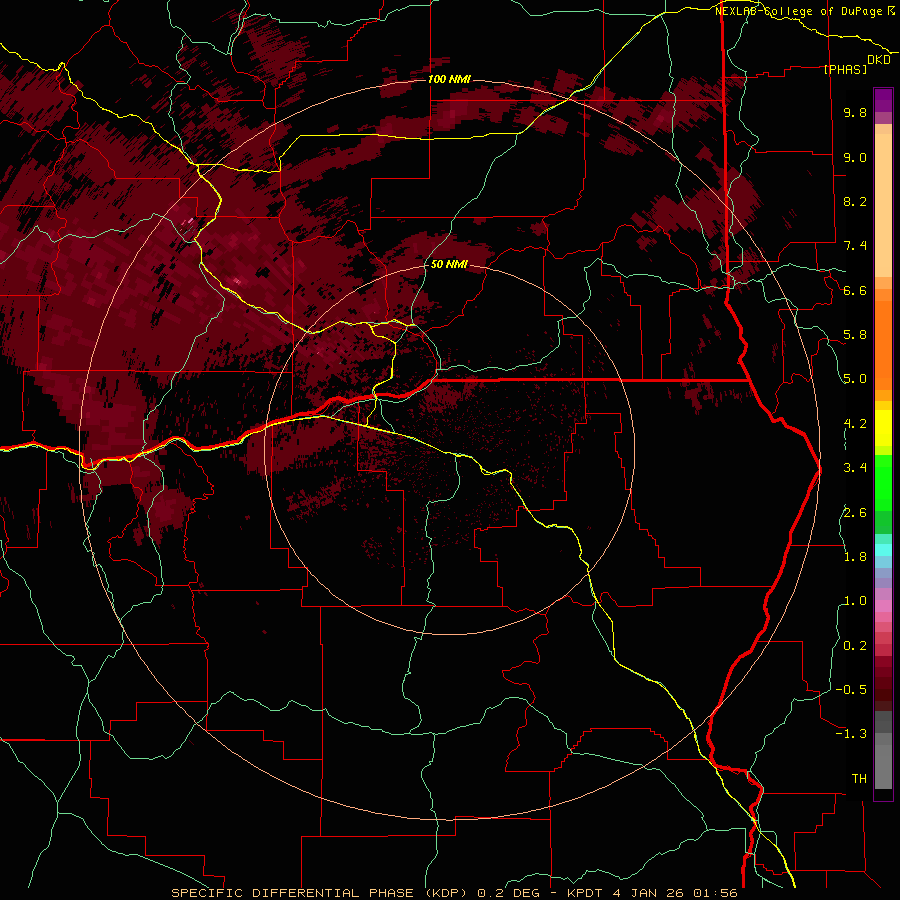Click the 50 NMI range ring label
The height and width of the screenshot is (900, 900).
(x=449, y=264)
